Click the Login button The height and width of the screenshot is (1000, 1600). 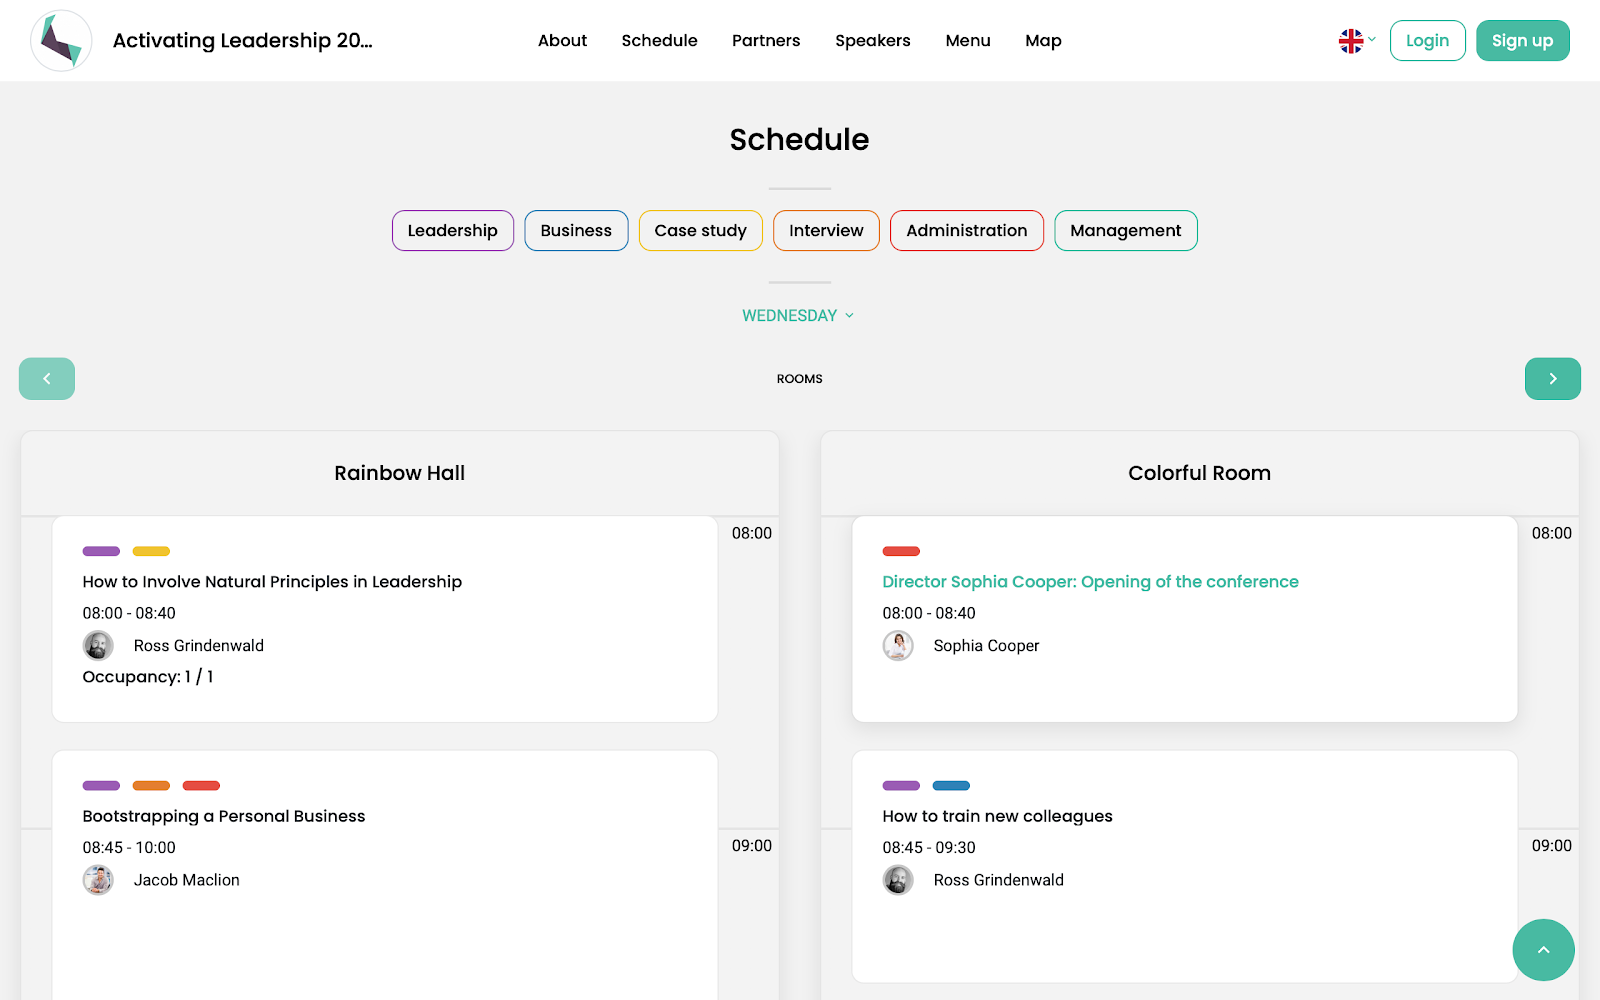[x=1428, y=41]
